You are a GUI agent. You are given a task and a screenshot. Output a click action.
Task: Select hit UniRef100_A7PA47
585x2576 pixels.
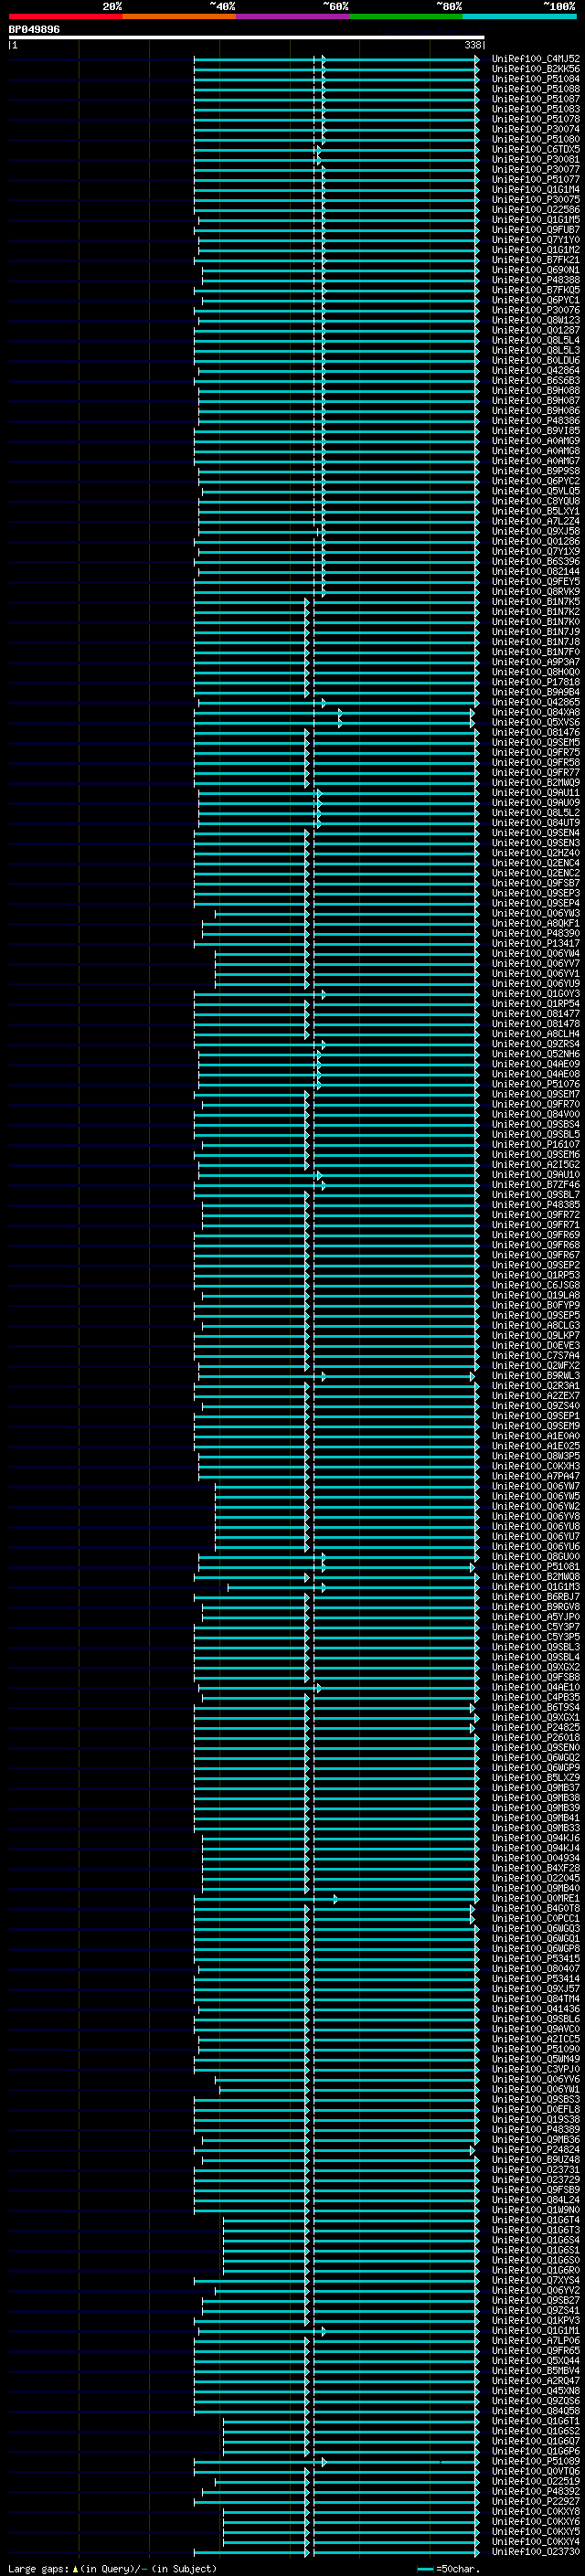point(536,1476)
